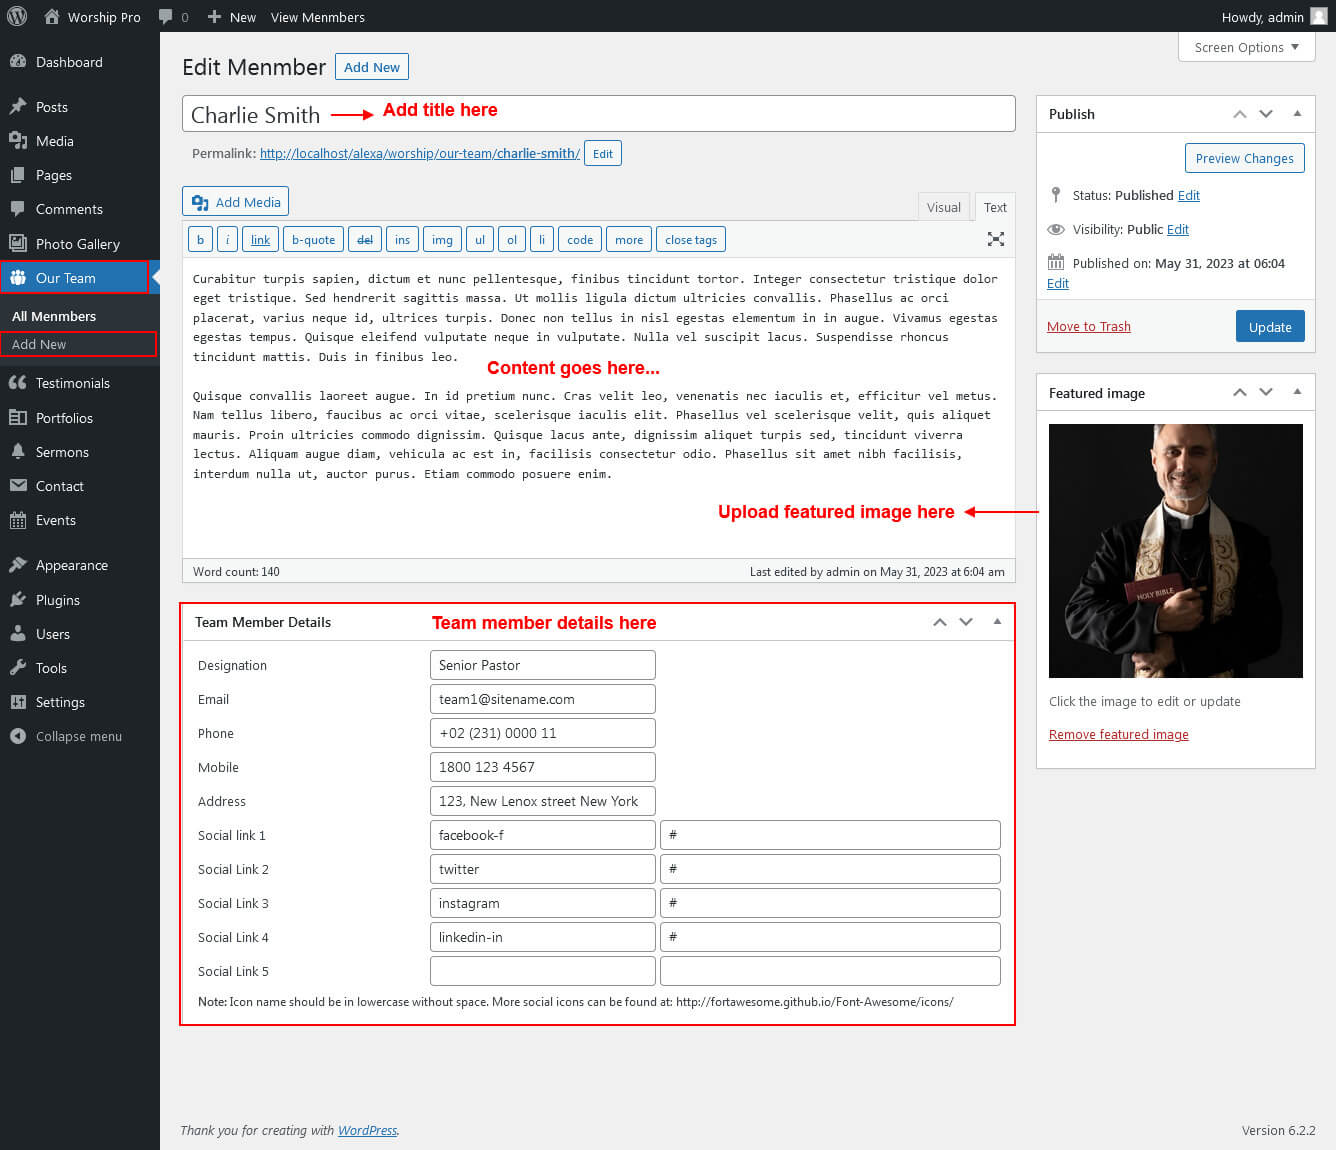The height and width of the screenshot is (1150, 1336).
Task: Click the Update button
Action: tap(1269, 327)
